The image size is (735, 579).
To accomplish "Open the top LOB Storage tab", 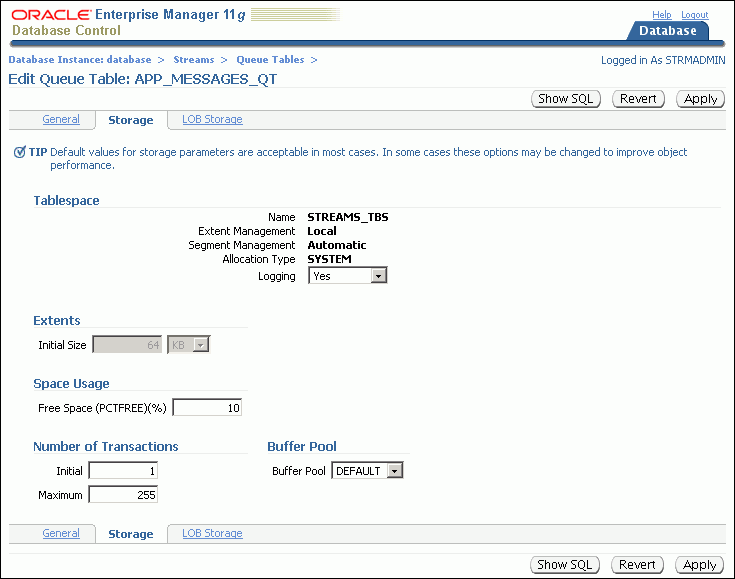I will (x=212, y=120).
